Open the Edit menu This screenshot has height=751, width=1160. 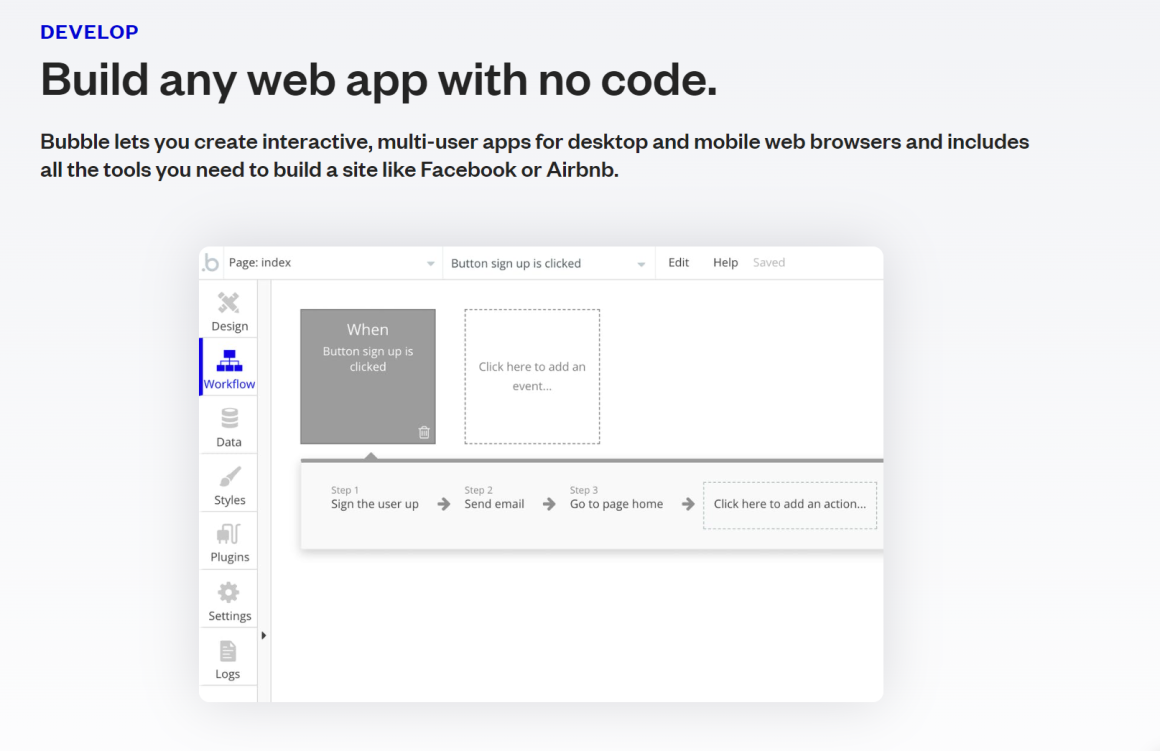[x=678, y=263]
